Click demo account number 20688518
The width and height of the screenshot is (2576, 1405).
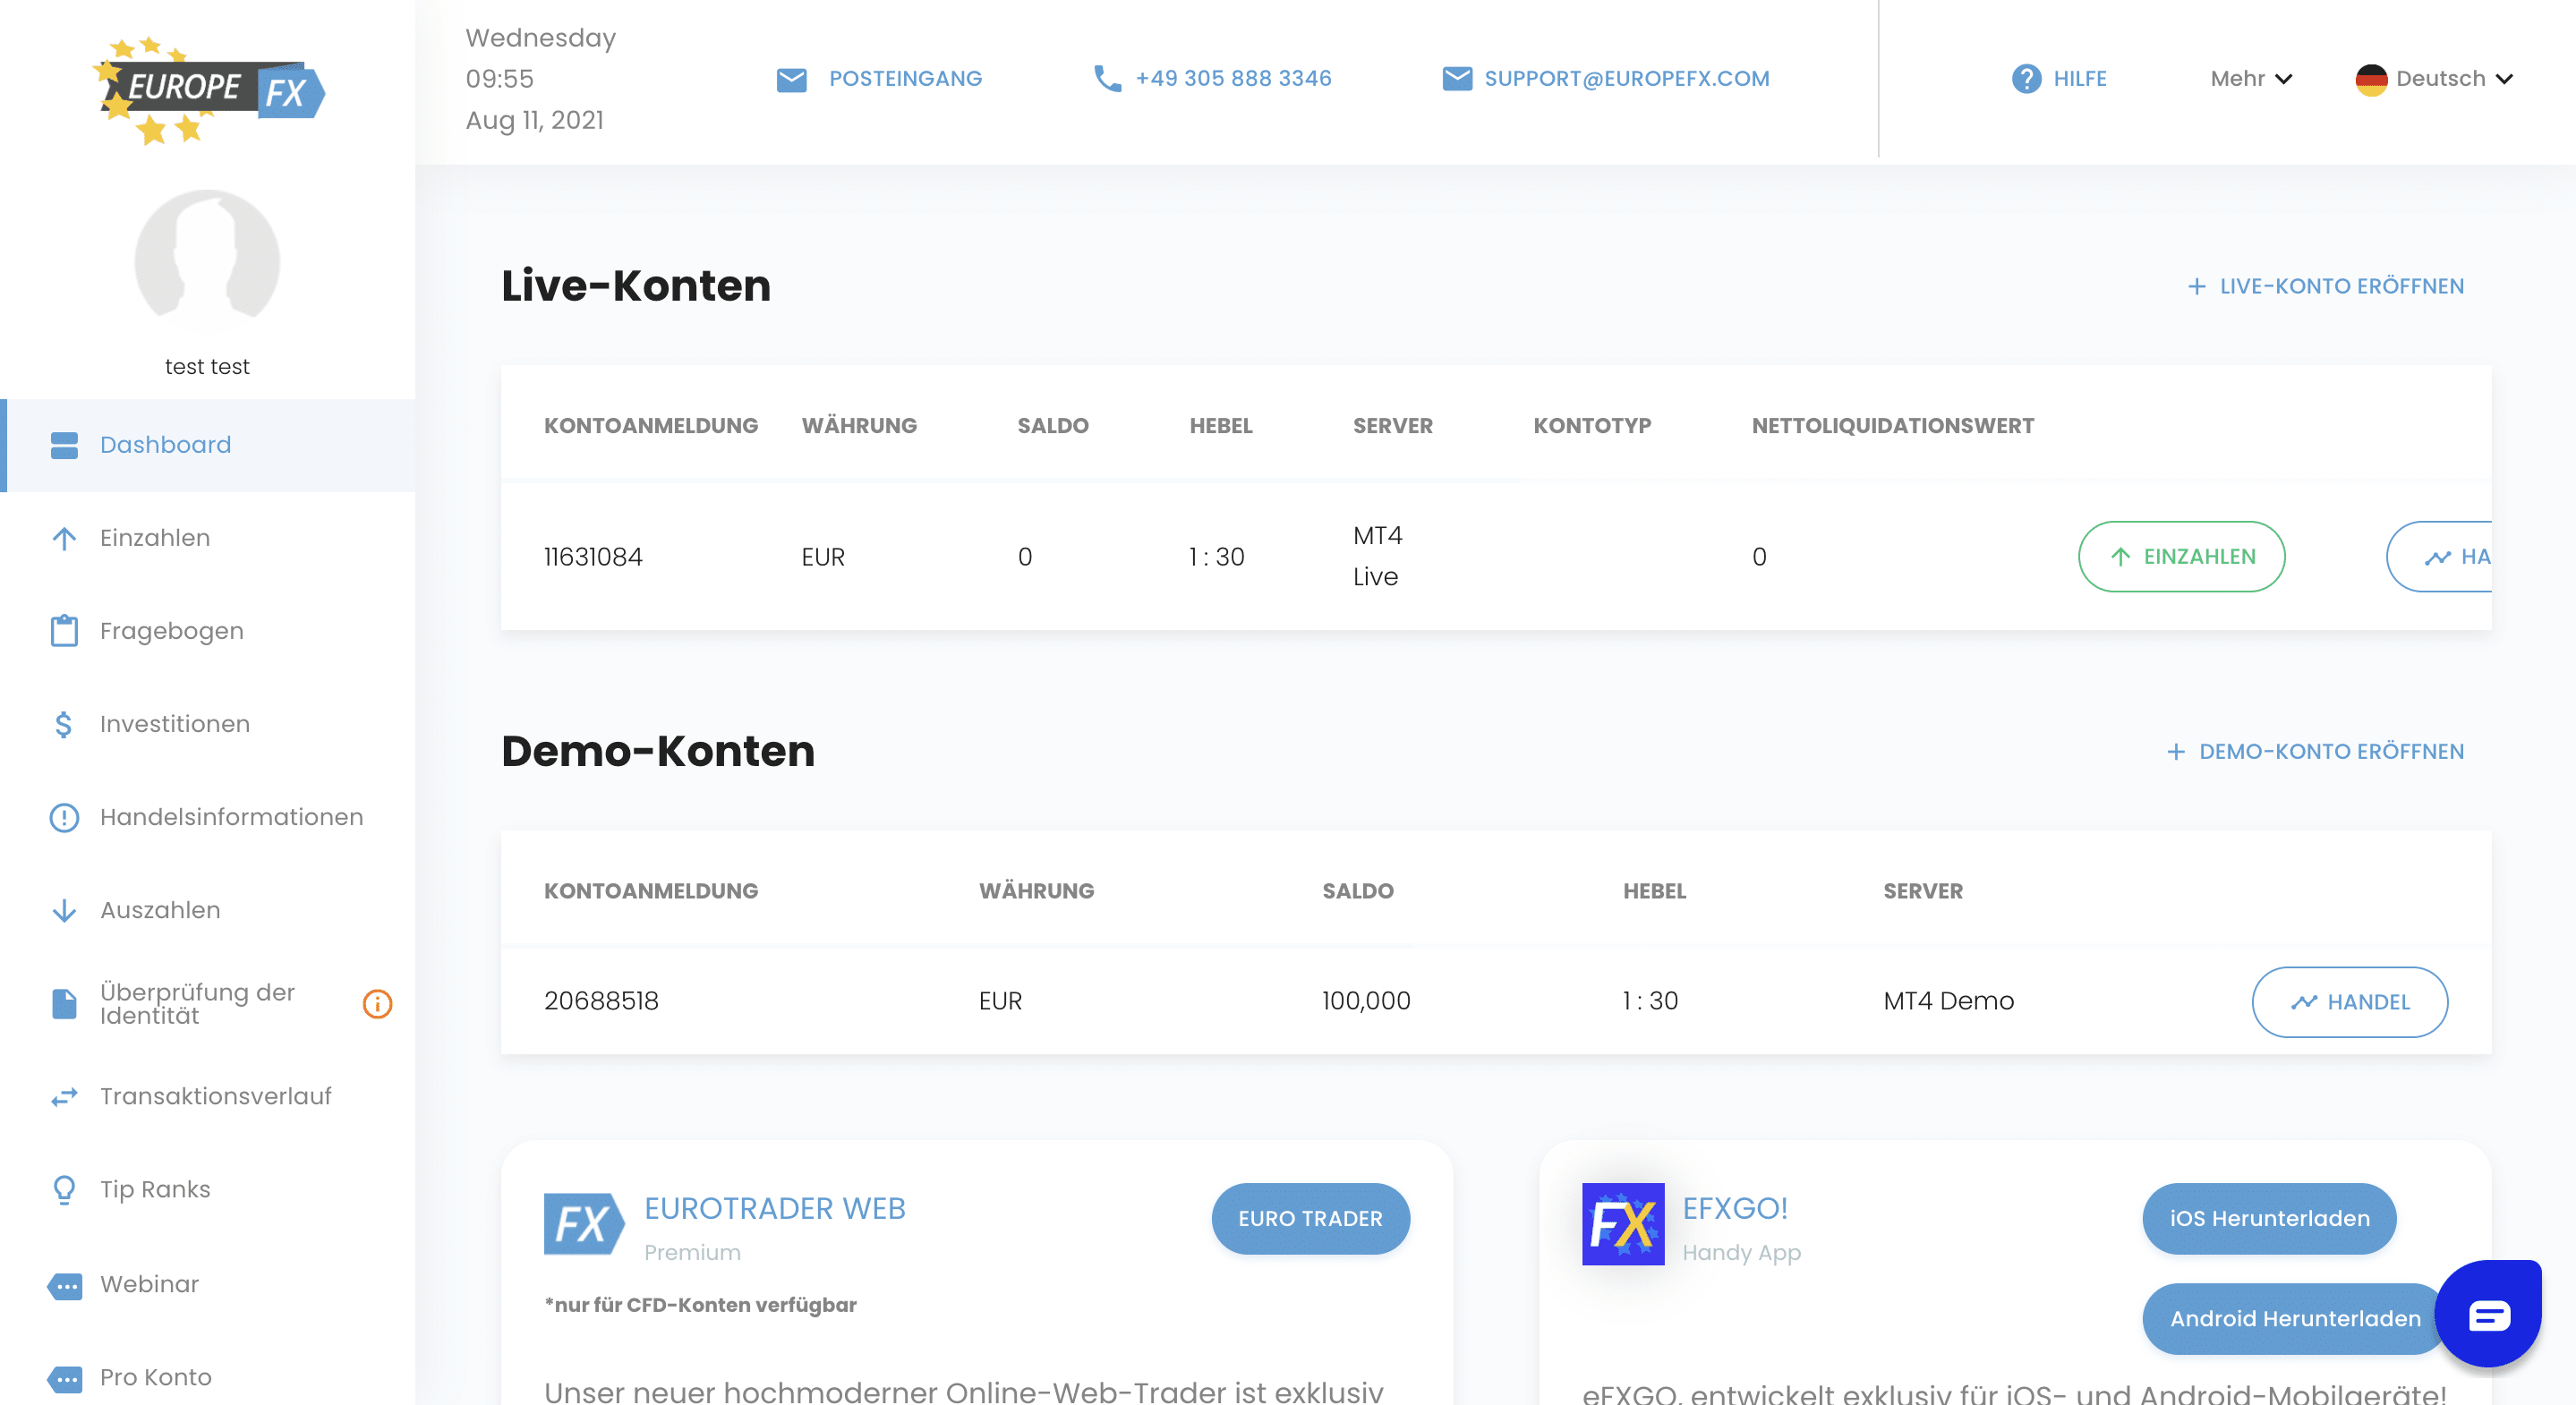tap(601, 1001)
